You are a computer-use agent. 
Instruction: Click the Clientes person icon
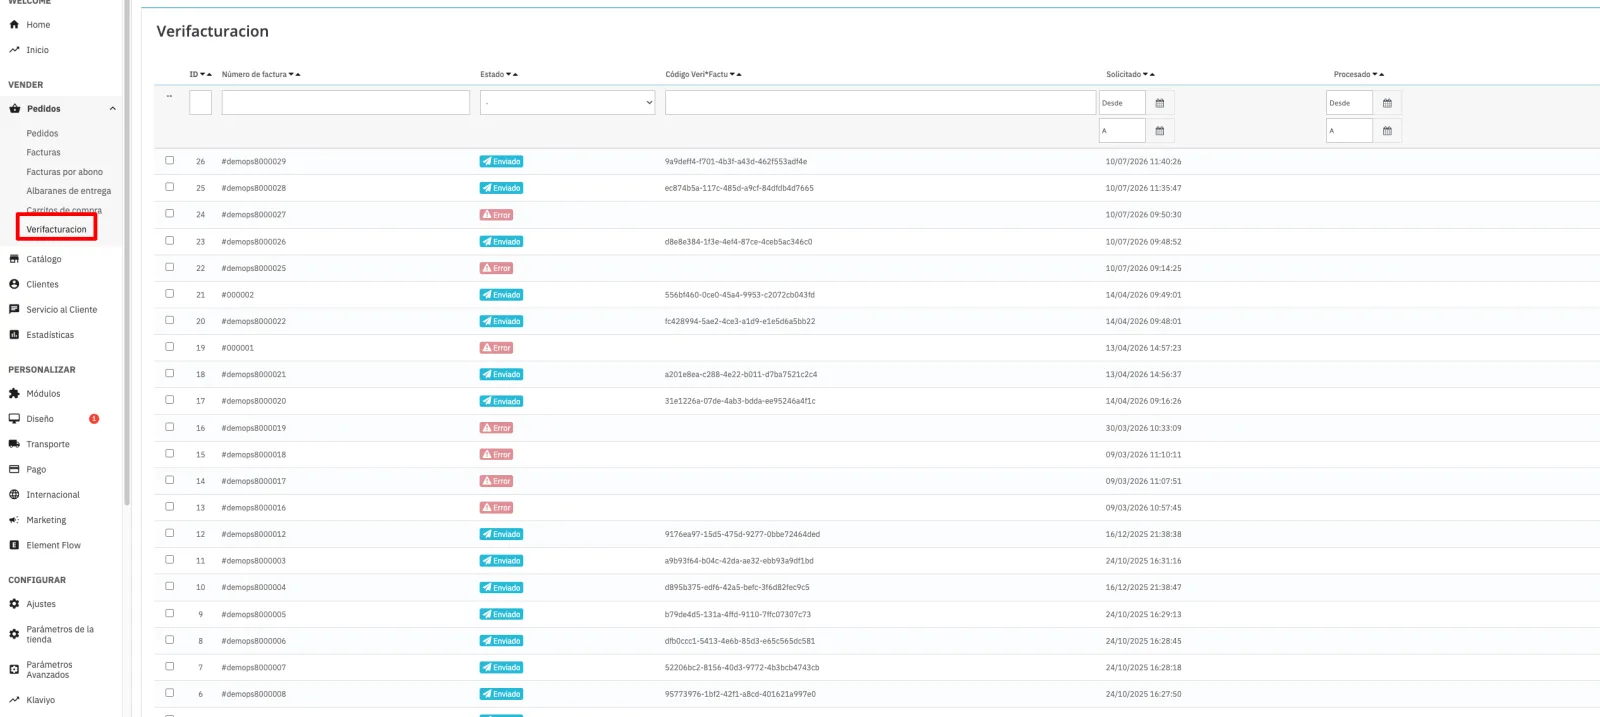(14, 284)
